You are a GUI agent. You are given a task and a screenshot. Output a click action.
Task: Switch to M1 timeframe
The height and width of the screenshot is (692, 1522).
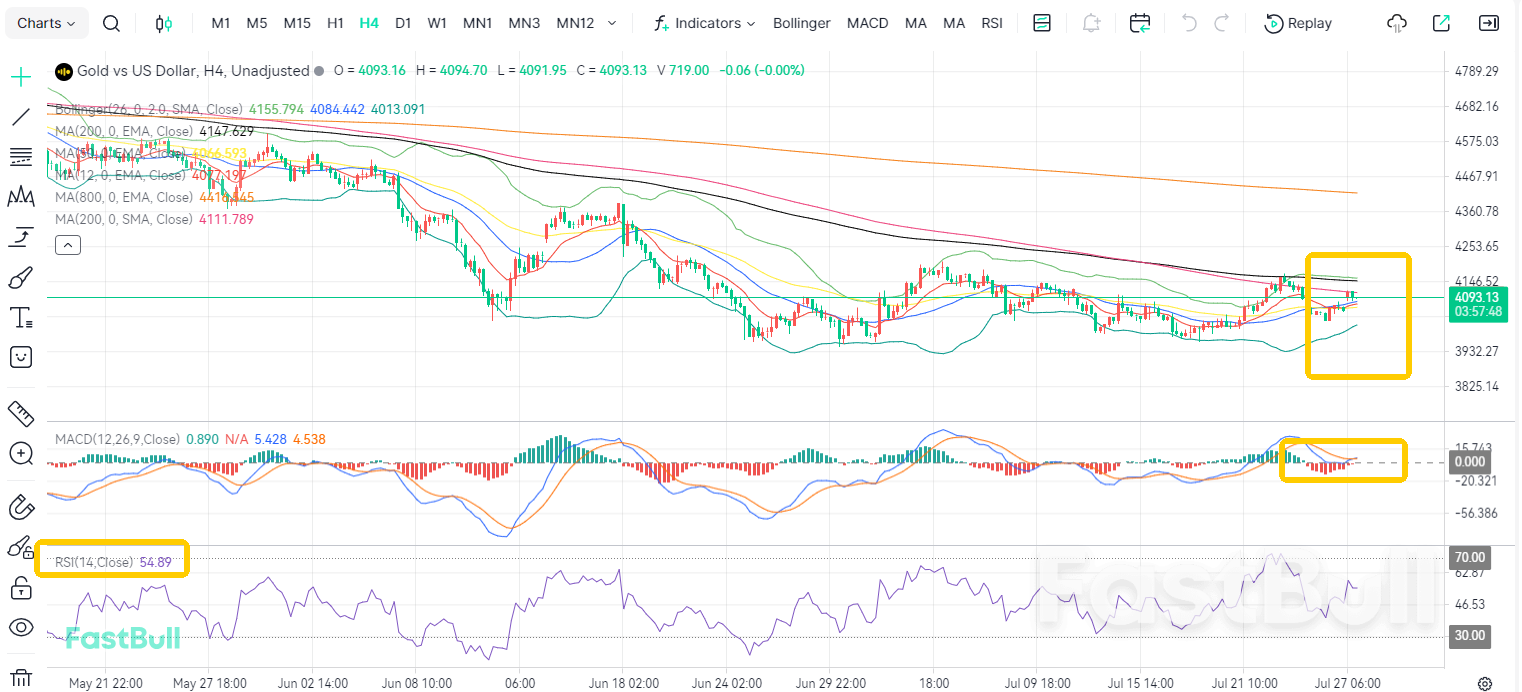(x=221, y=23)
